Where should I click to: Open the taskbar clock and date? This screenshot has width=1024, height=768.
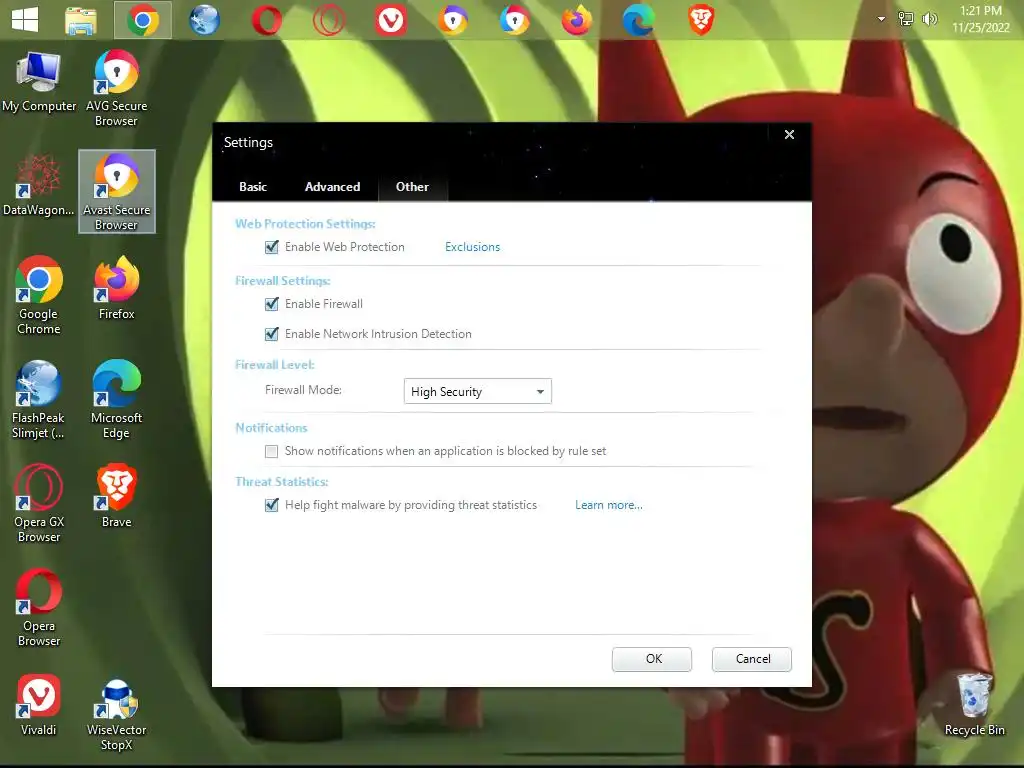(x=981, y=19)
